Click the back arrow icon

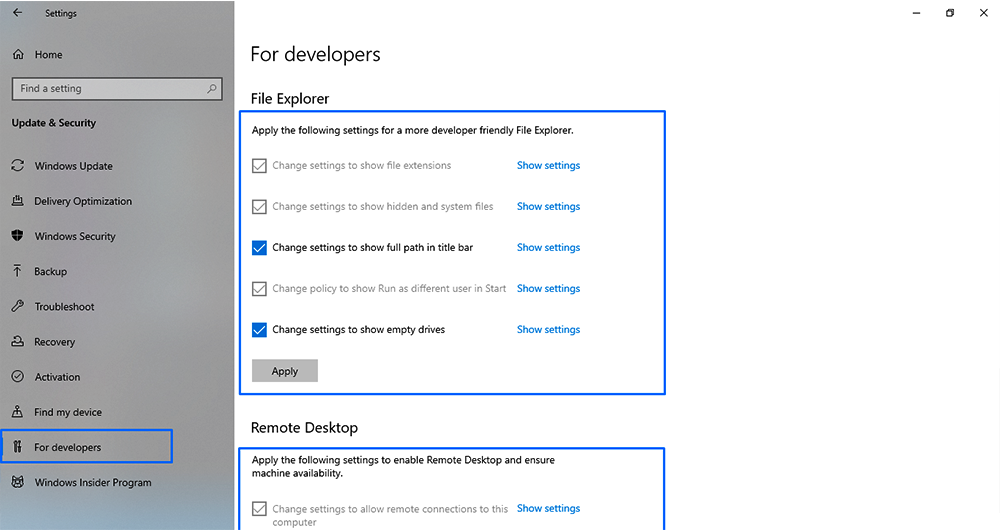click(17, 12)
